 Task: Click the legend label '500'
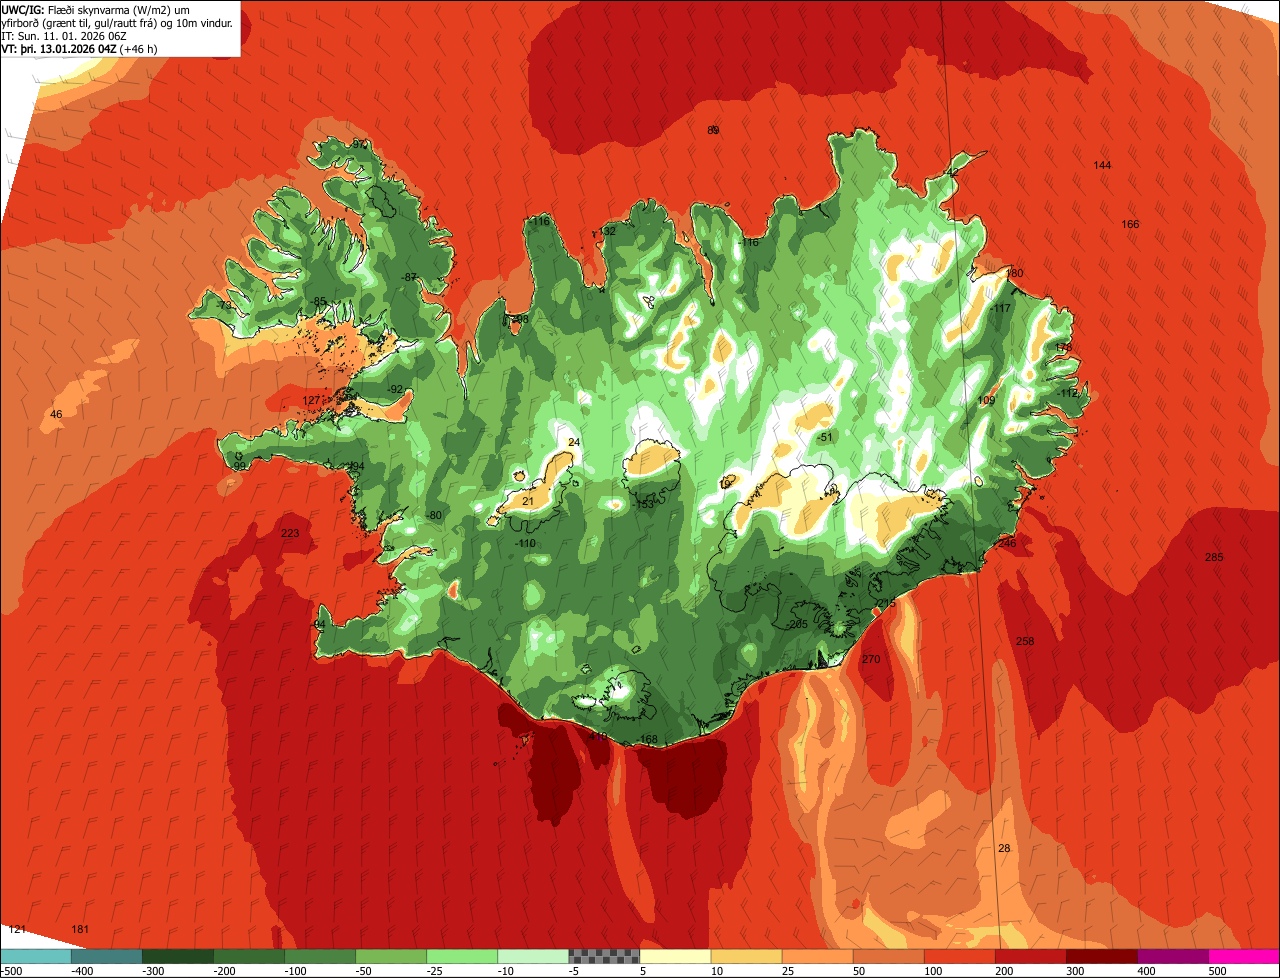[x=1217, y=971]
